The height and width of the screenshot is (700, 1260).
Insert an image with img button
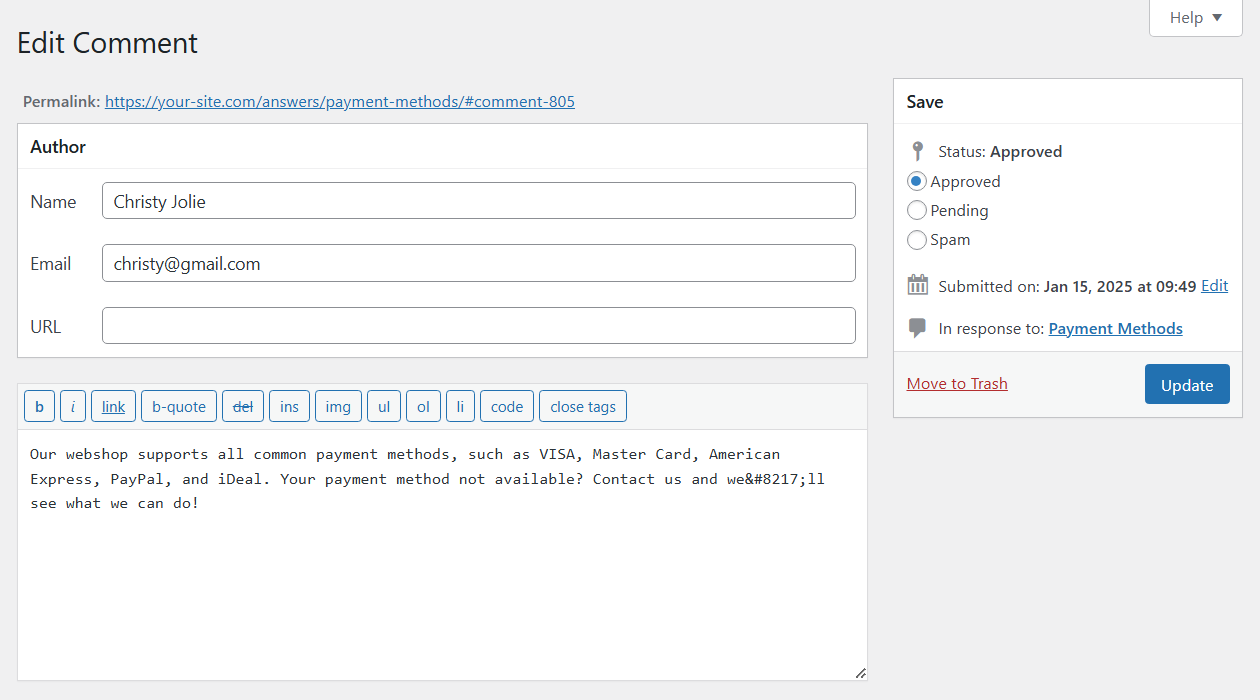coord(338,406)
